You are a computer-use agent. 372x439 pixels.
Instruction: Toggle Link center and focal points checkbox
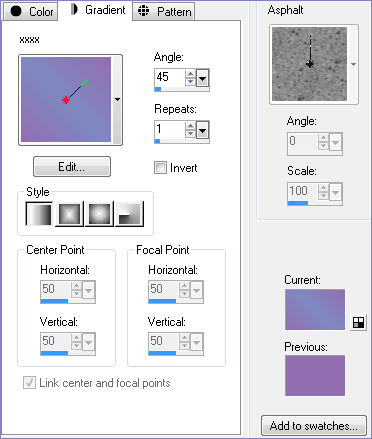29,382
